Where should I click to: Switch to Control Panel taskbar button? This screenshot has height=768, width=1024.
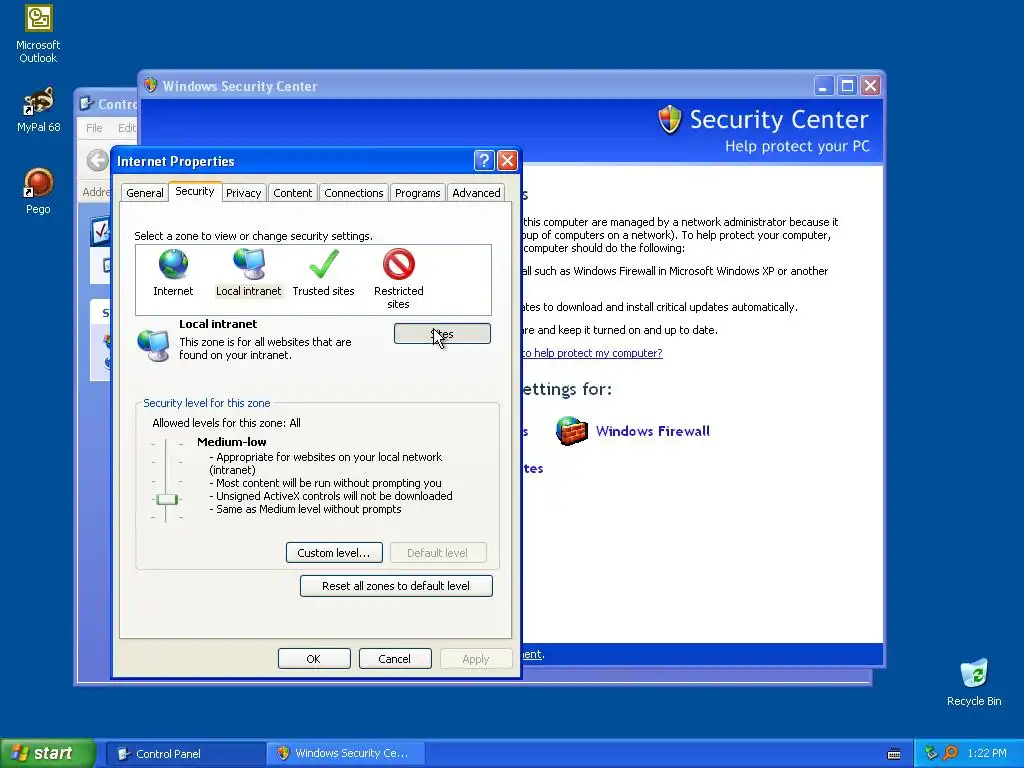(x=185, y=753)
